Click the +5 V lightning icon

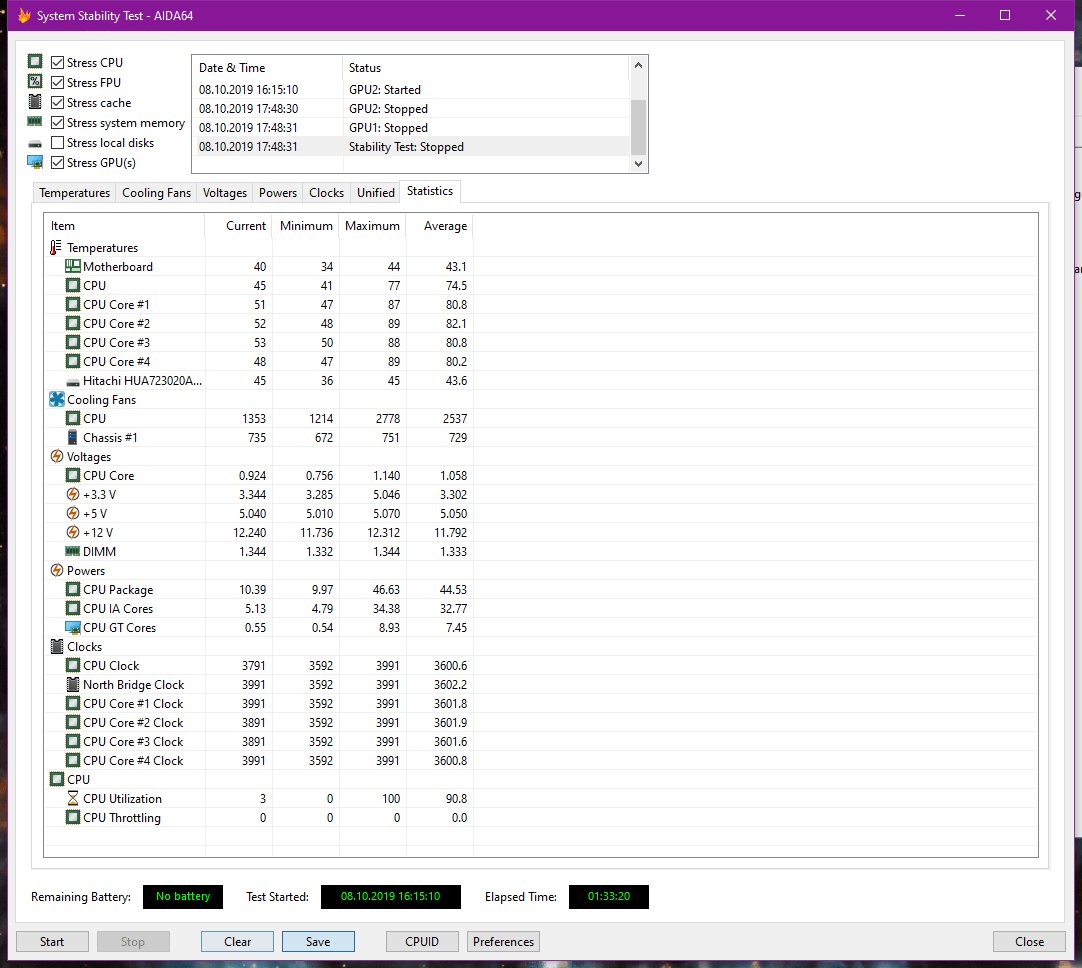pos(72,513)
